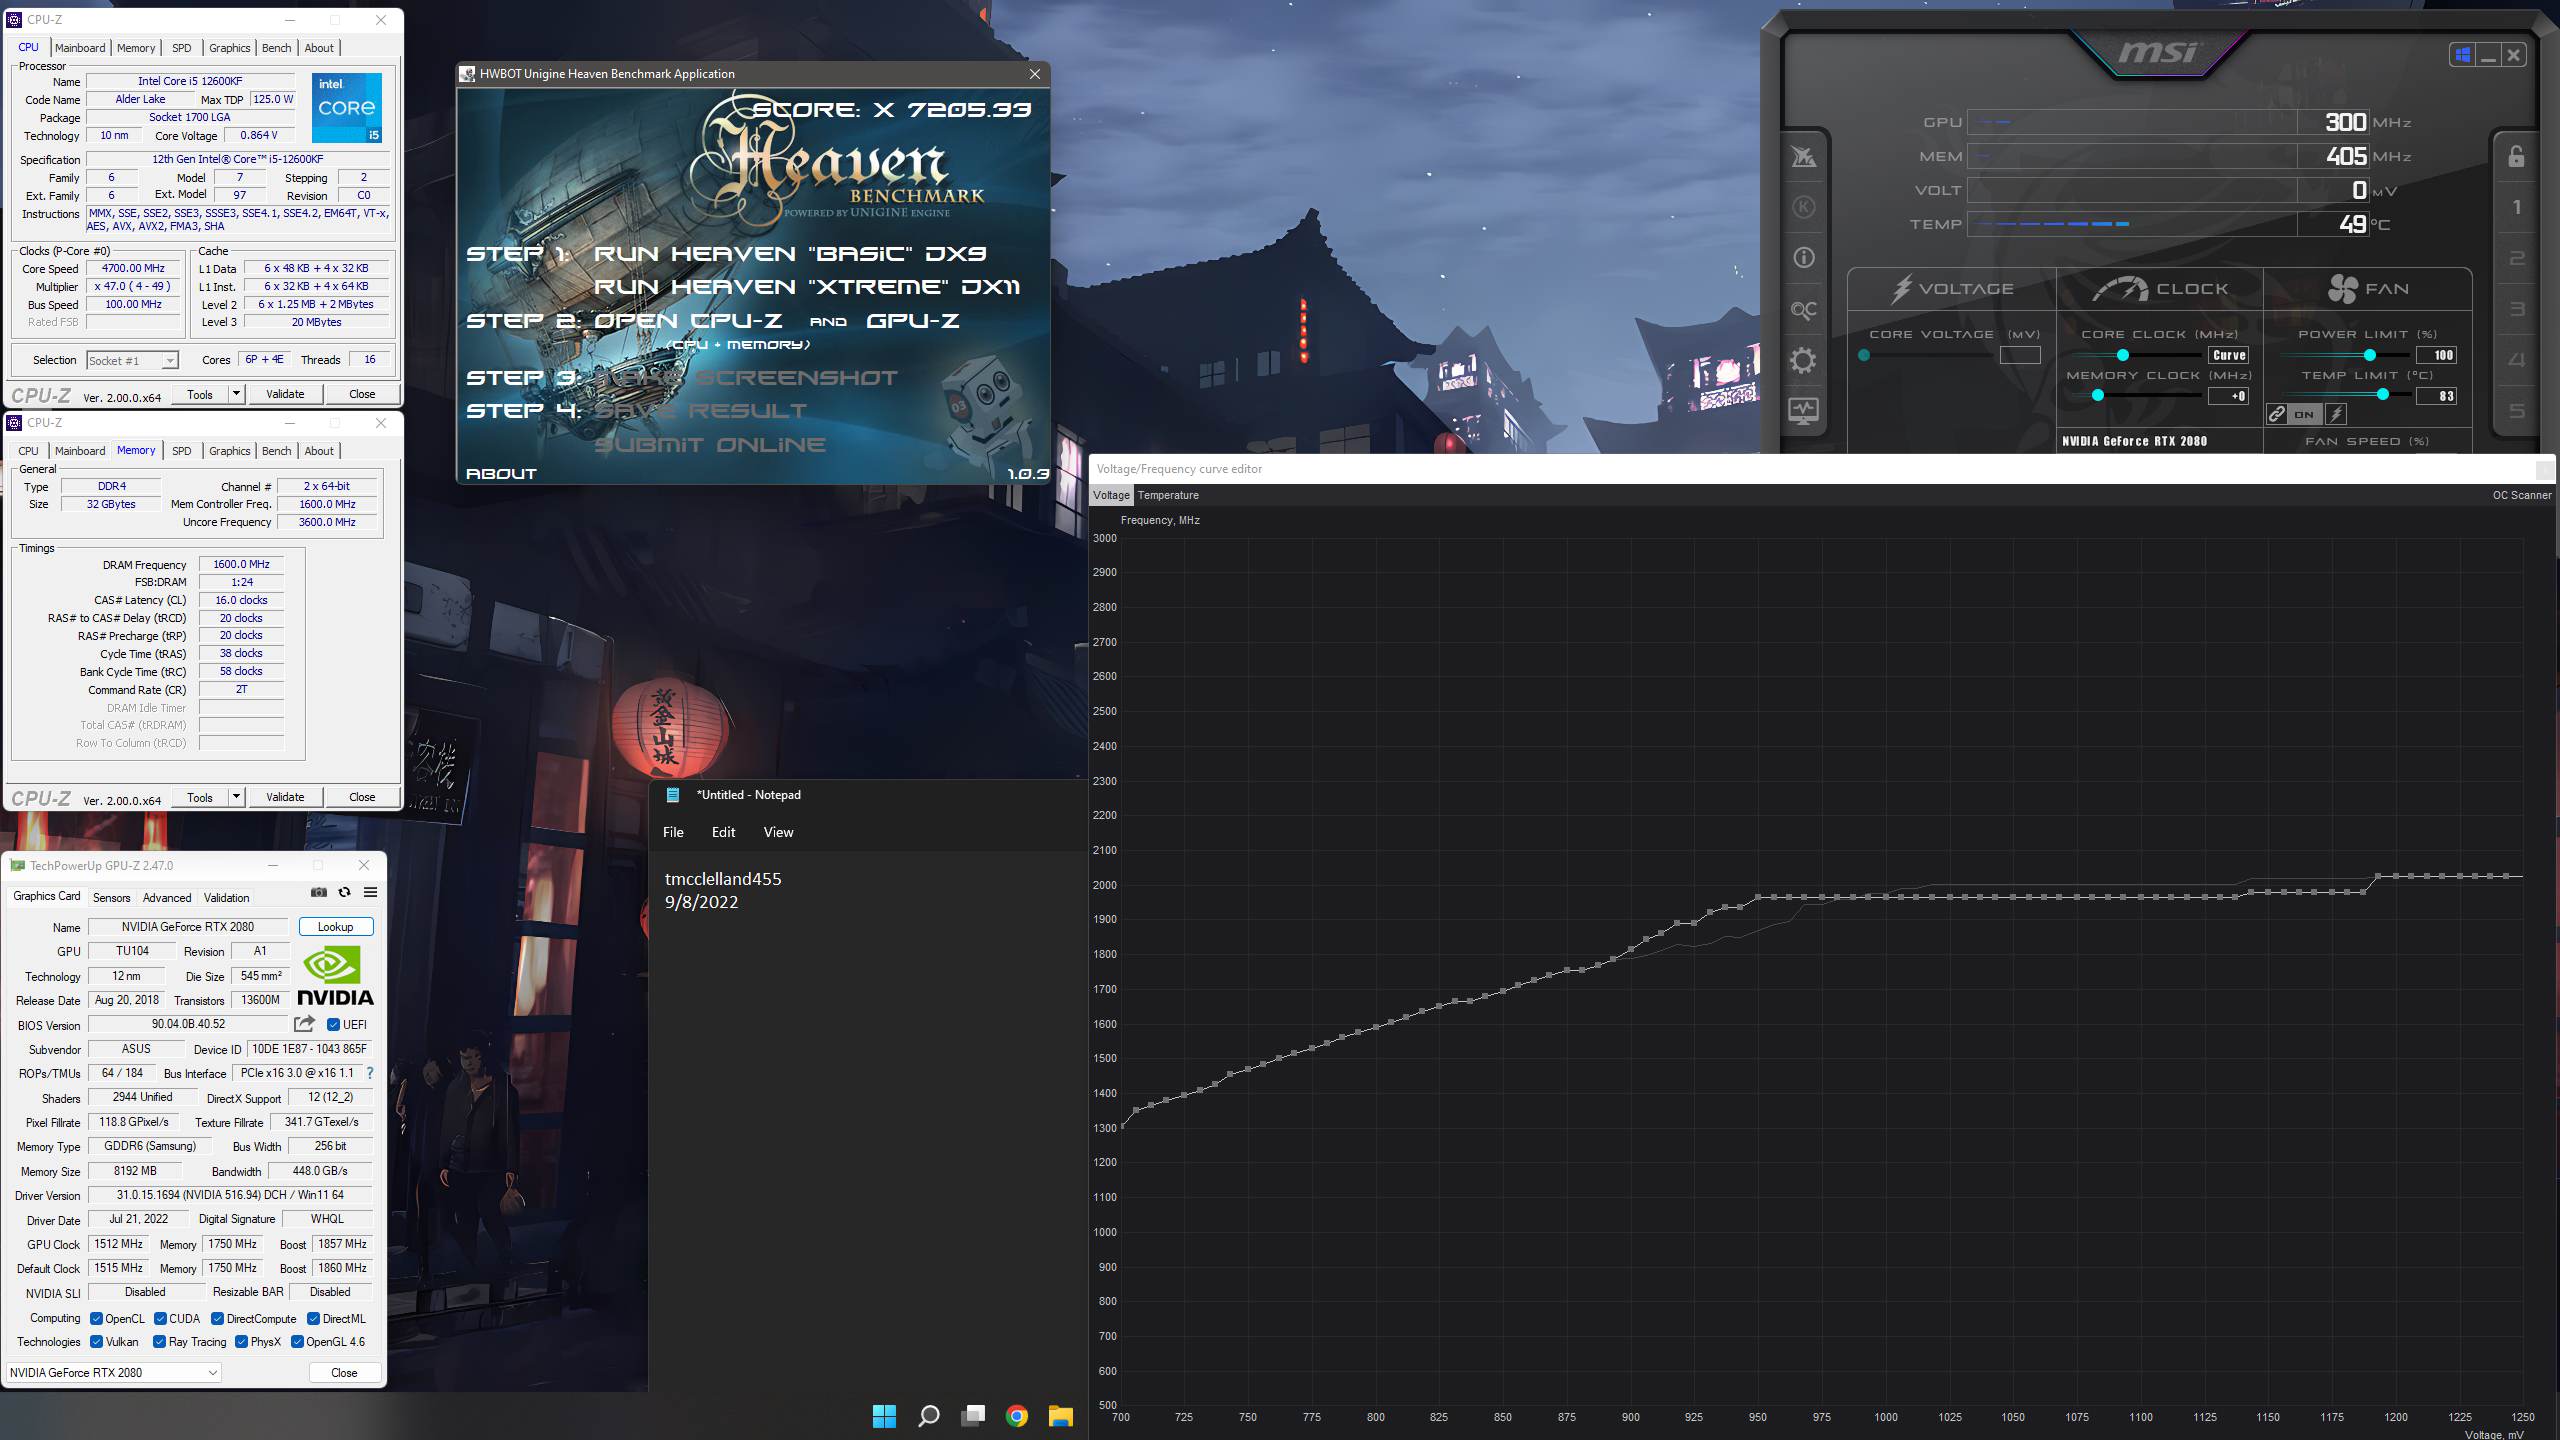Click the lightning priority icon beside ON
Image resolution: width=2560 pixels, height=1440 pixels.
point(2337,414)
